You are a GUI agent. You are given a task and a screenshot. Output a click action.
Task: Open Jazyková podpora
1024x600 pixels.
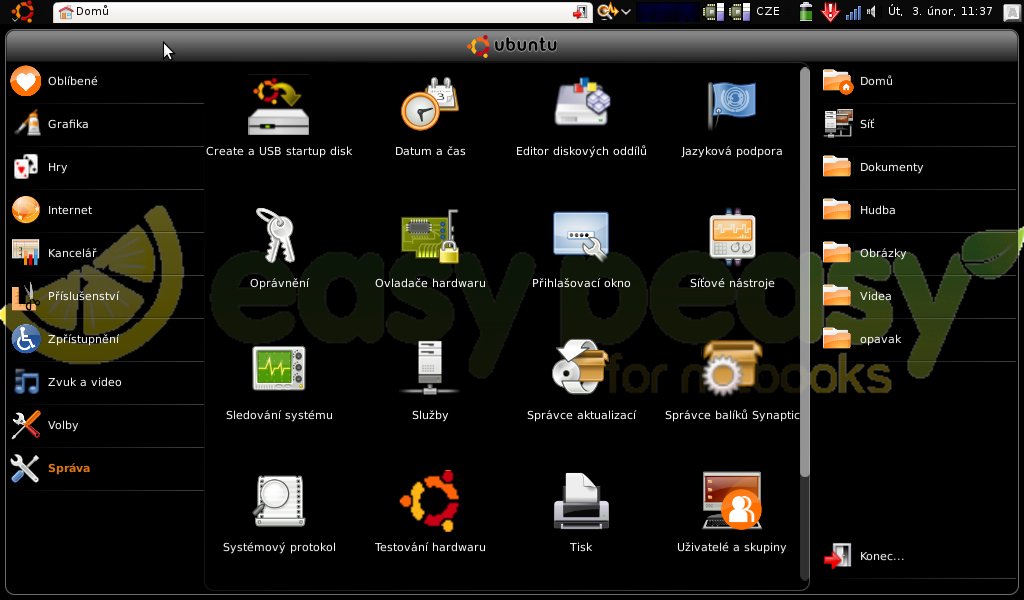[x=731, y=116]
